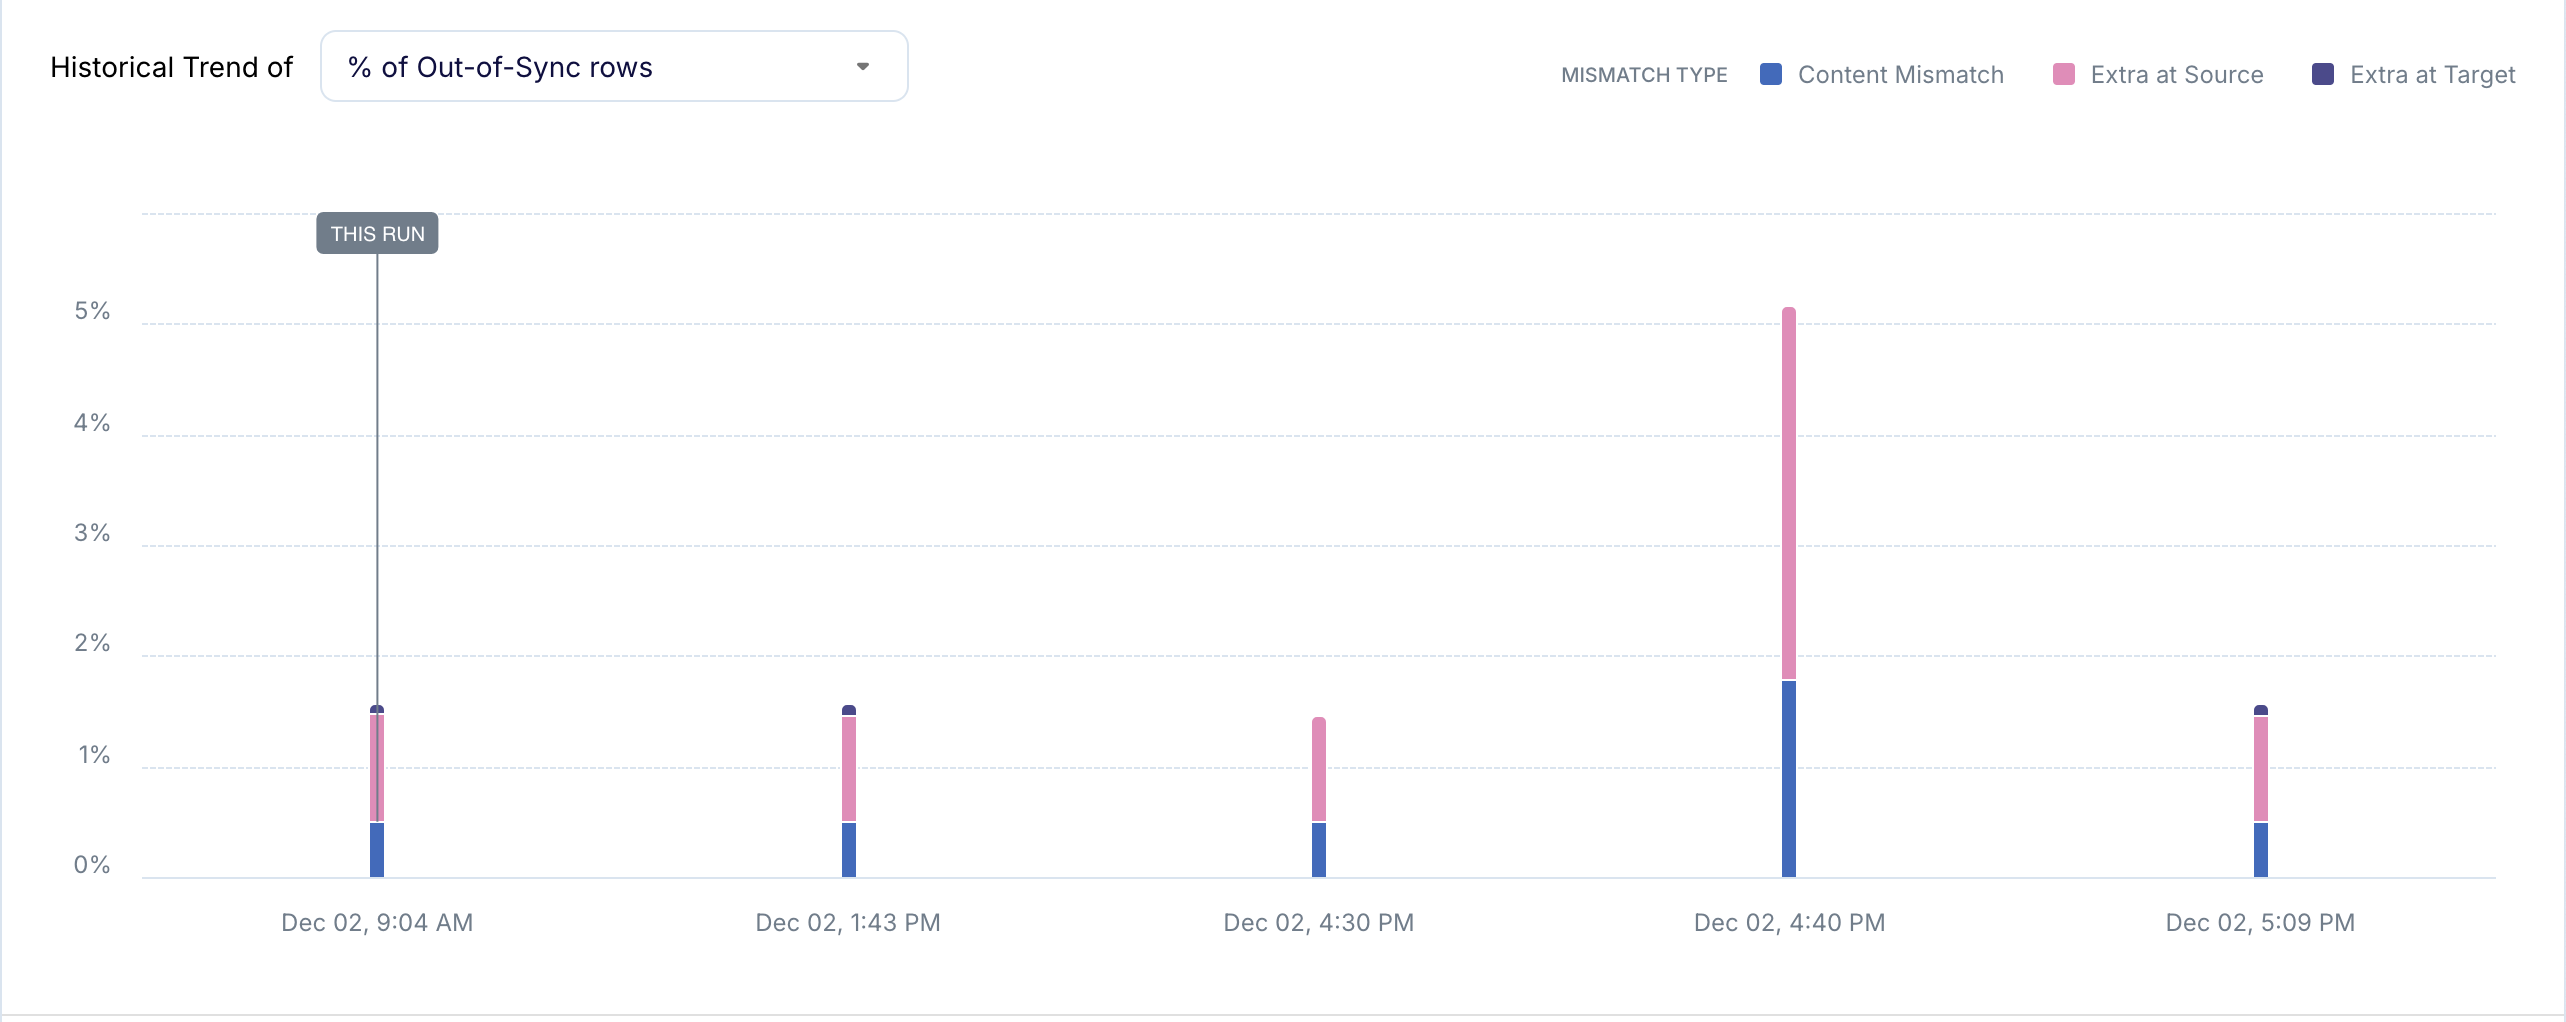Toggle visibility of Content Mismatch series
Screen dimensions: 2566x1022
[x=1900, y=74]
